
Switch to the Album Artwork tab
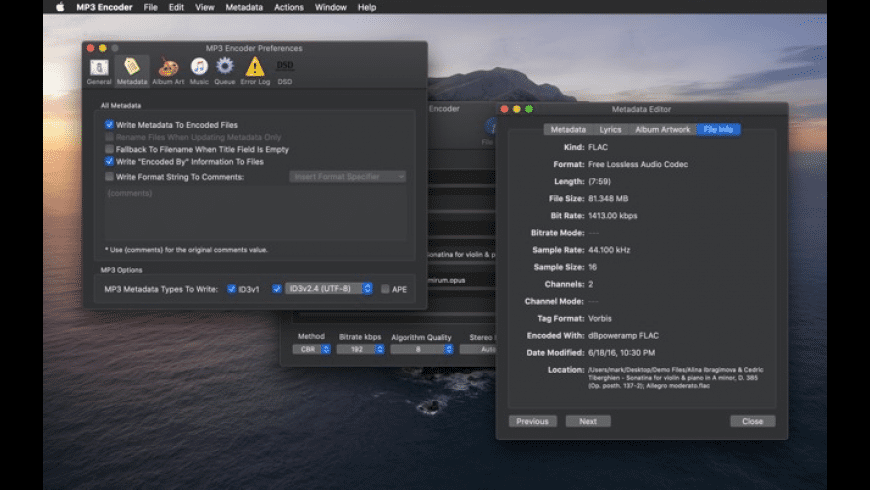[662, 129]
